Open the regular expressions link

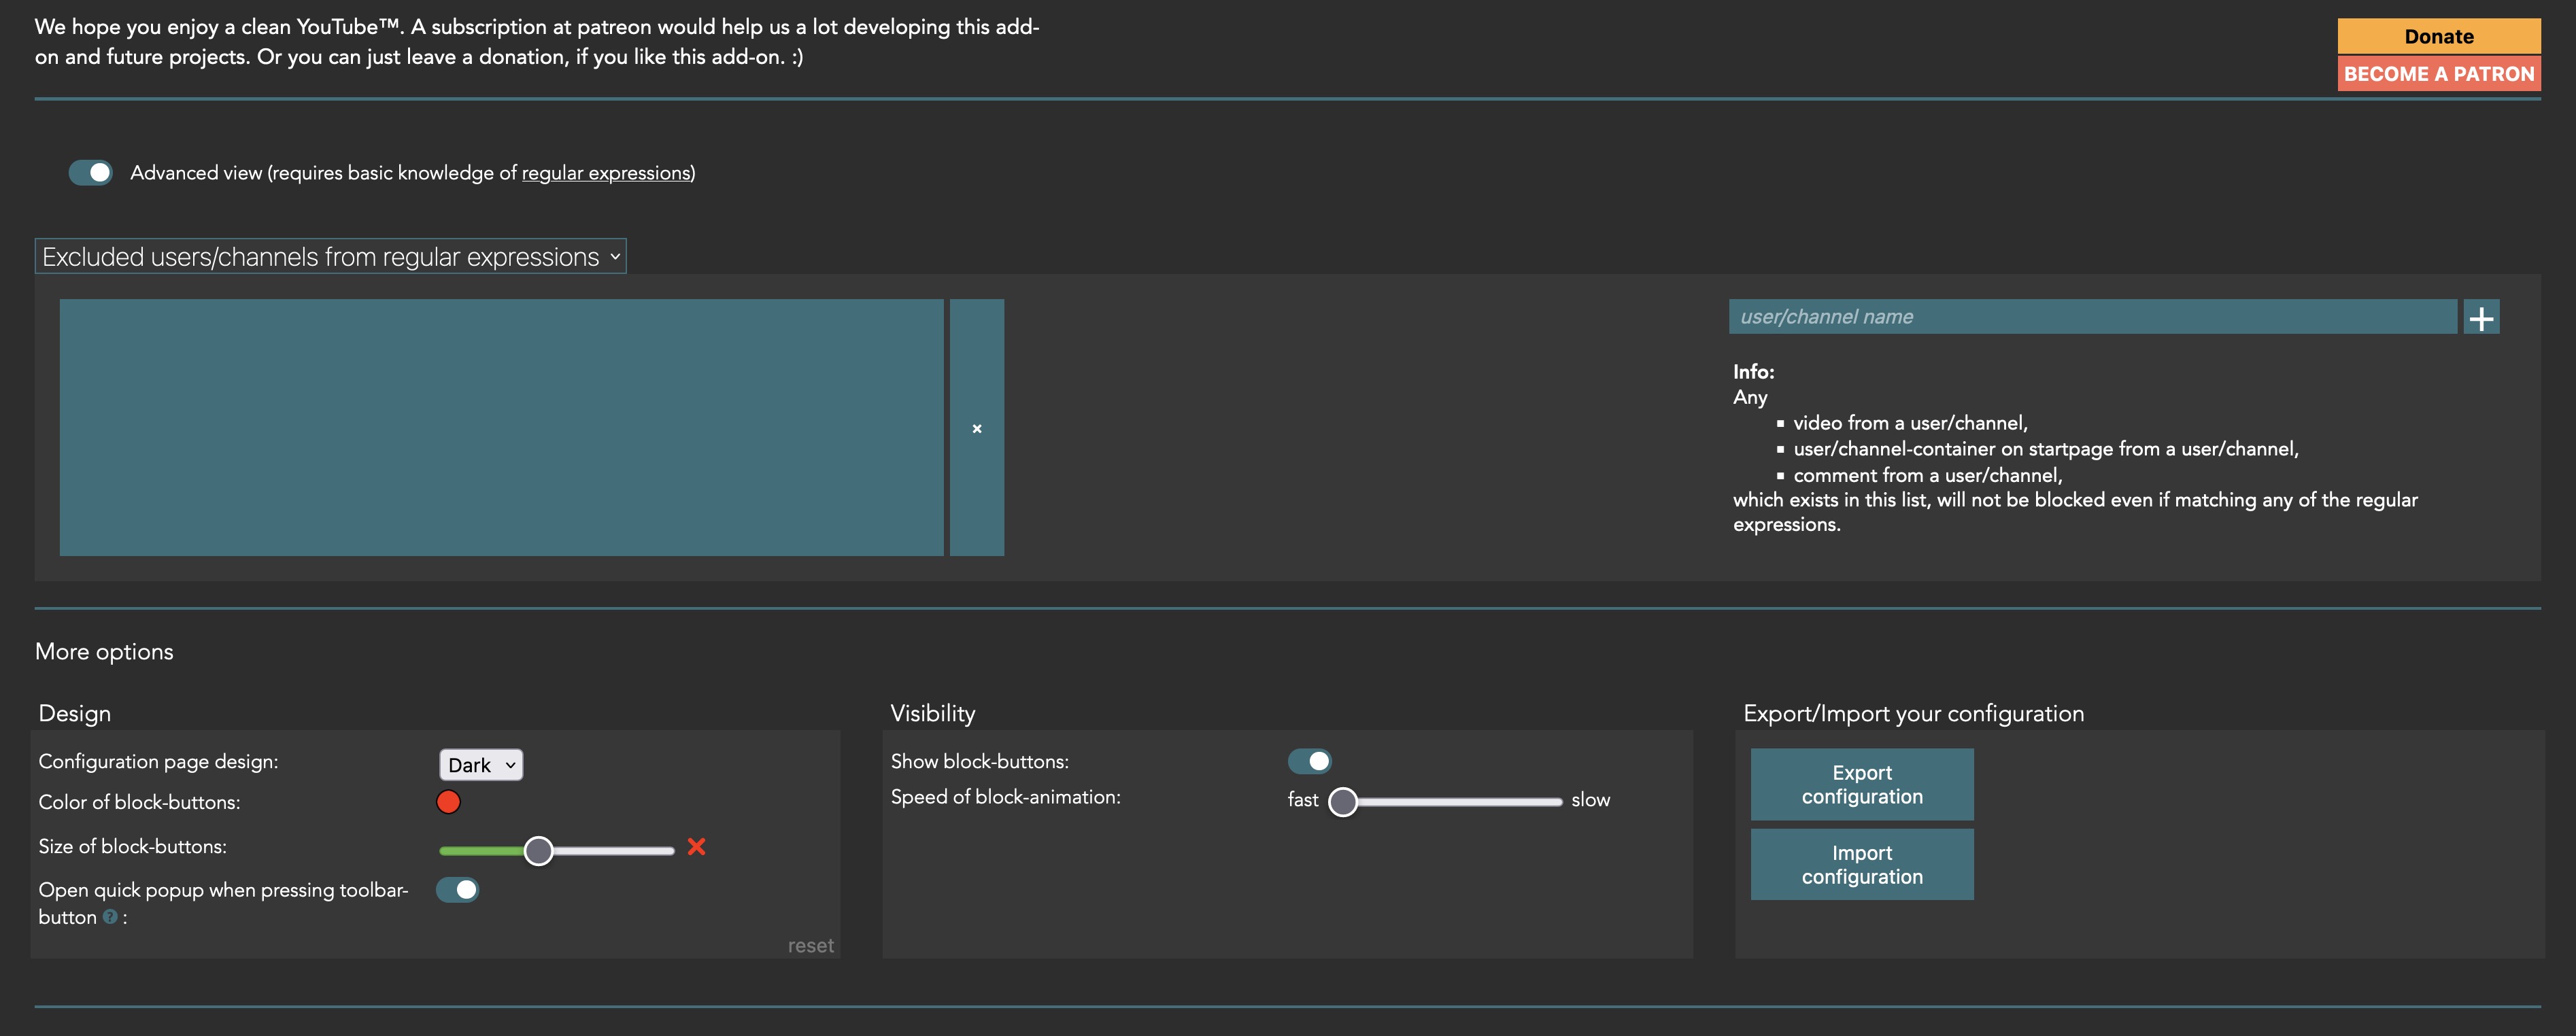click(x=605, y=172)
